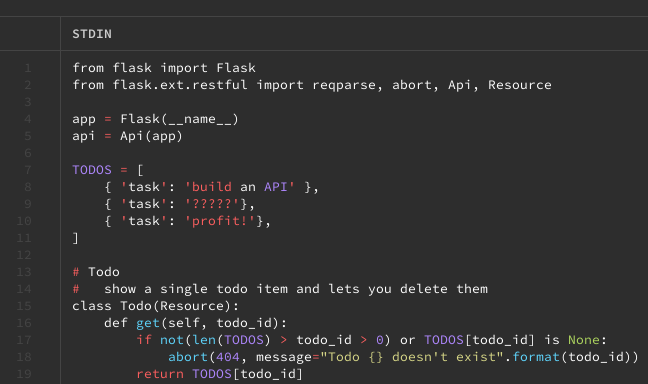The image size is (648, 384).
Task: Click 'len' function call on line 17
Action: pyautogui.click(x=204, y=340)
